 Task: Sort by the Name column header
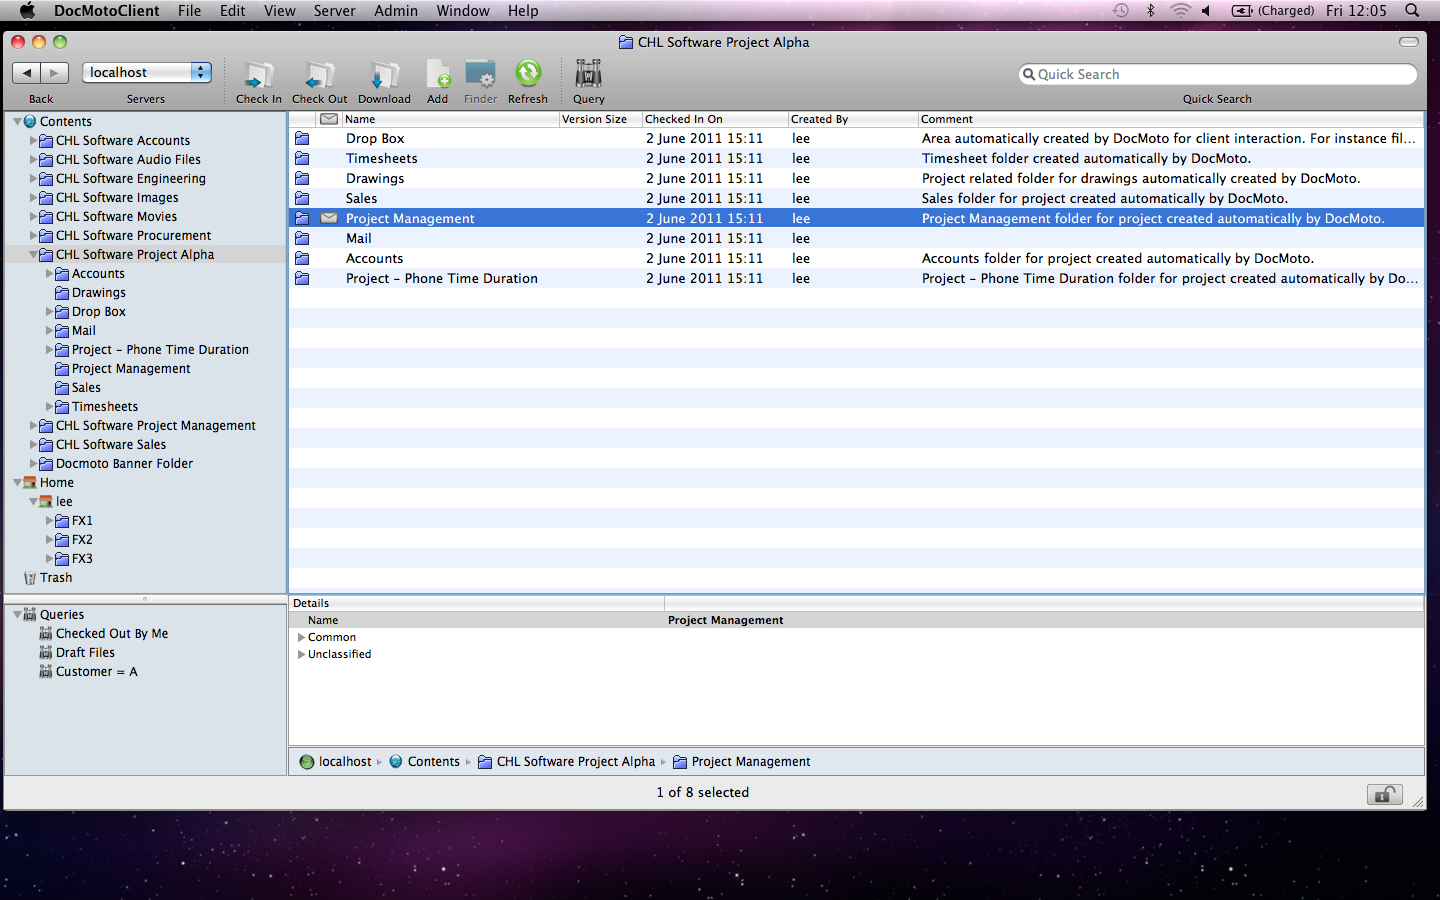pyautogui.click(x=450, y=119)
